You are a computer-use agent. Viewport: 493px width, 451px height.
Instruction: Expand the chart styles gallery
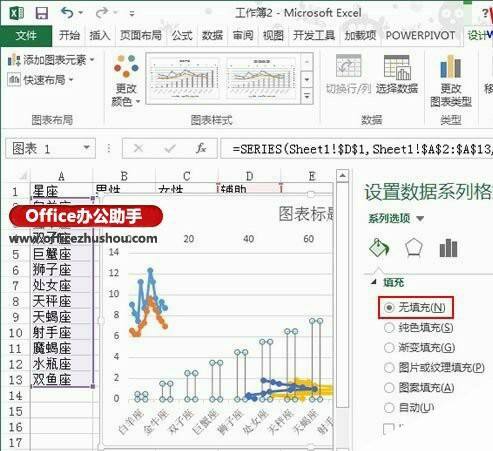click(307, 96)
